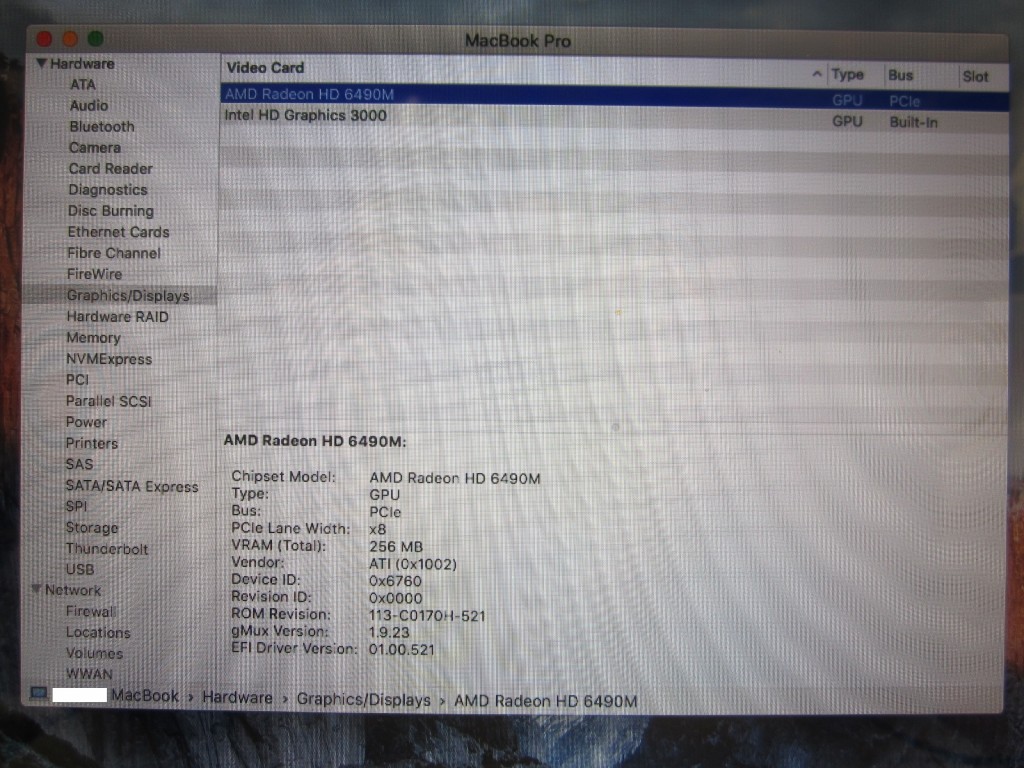Open the Bluetooth hardware entry
The height and width of the screenshot is (768, 1024).
(x=102, y=127)
